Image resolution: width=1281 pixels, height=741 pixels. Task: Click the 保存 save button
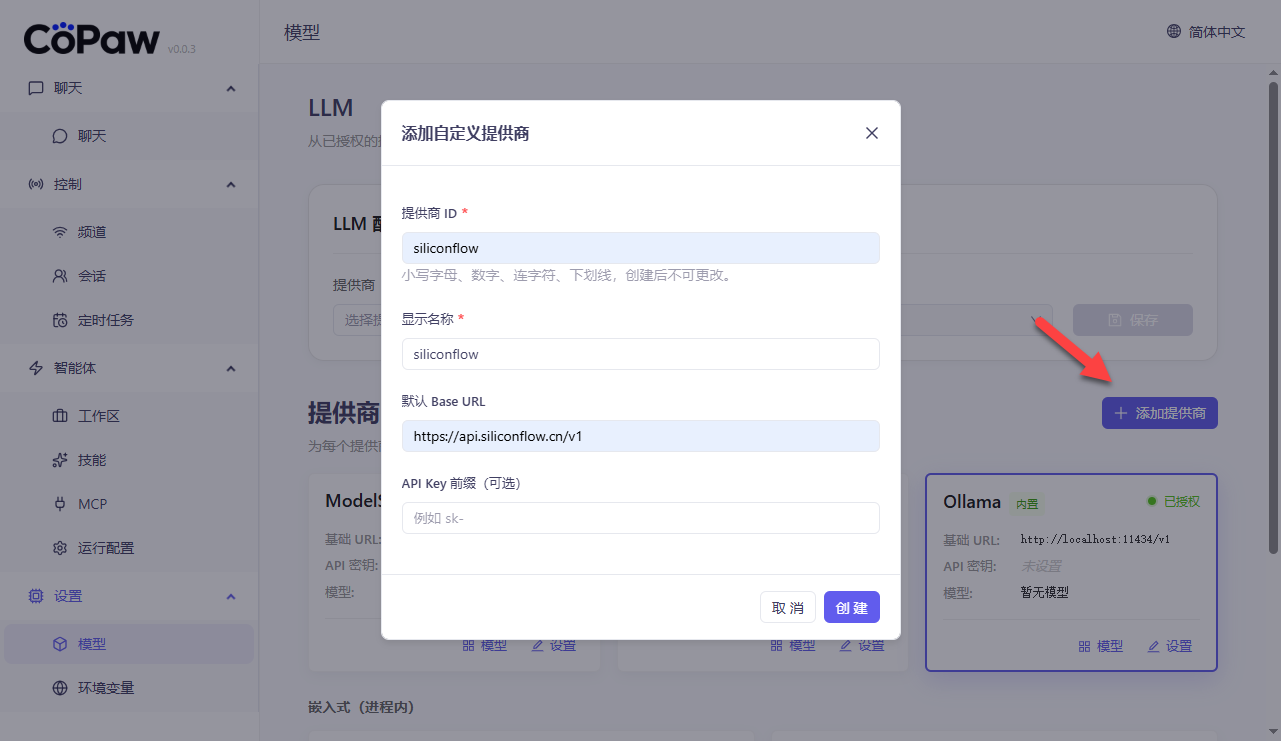click(x=1133, y=320)
